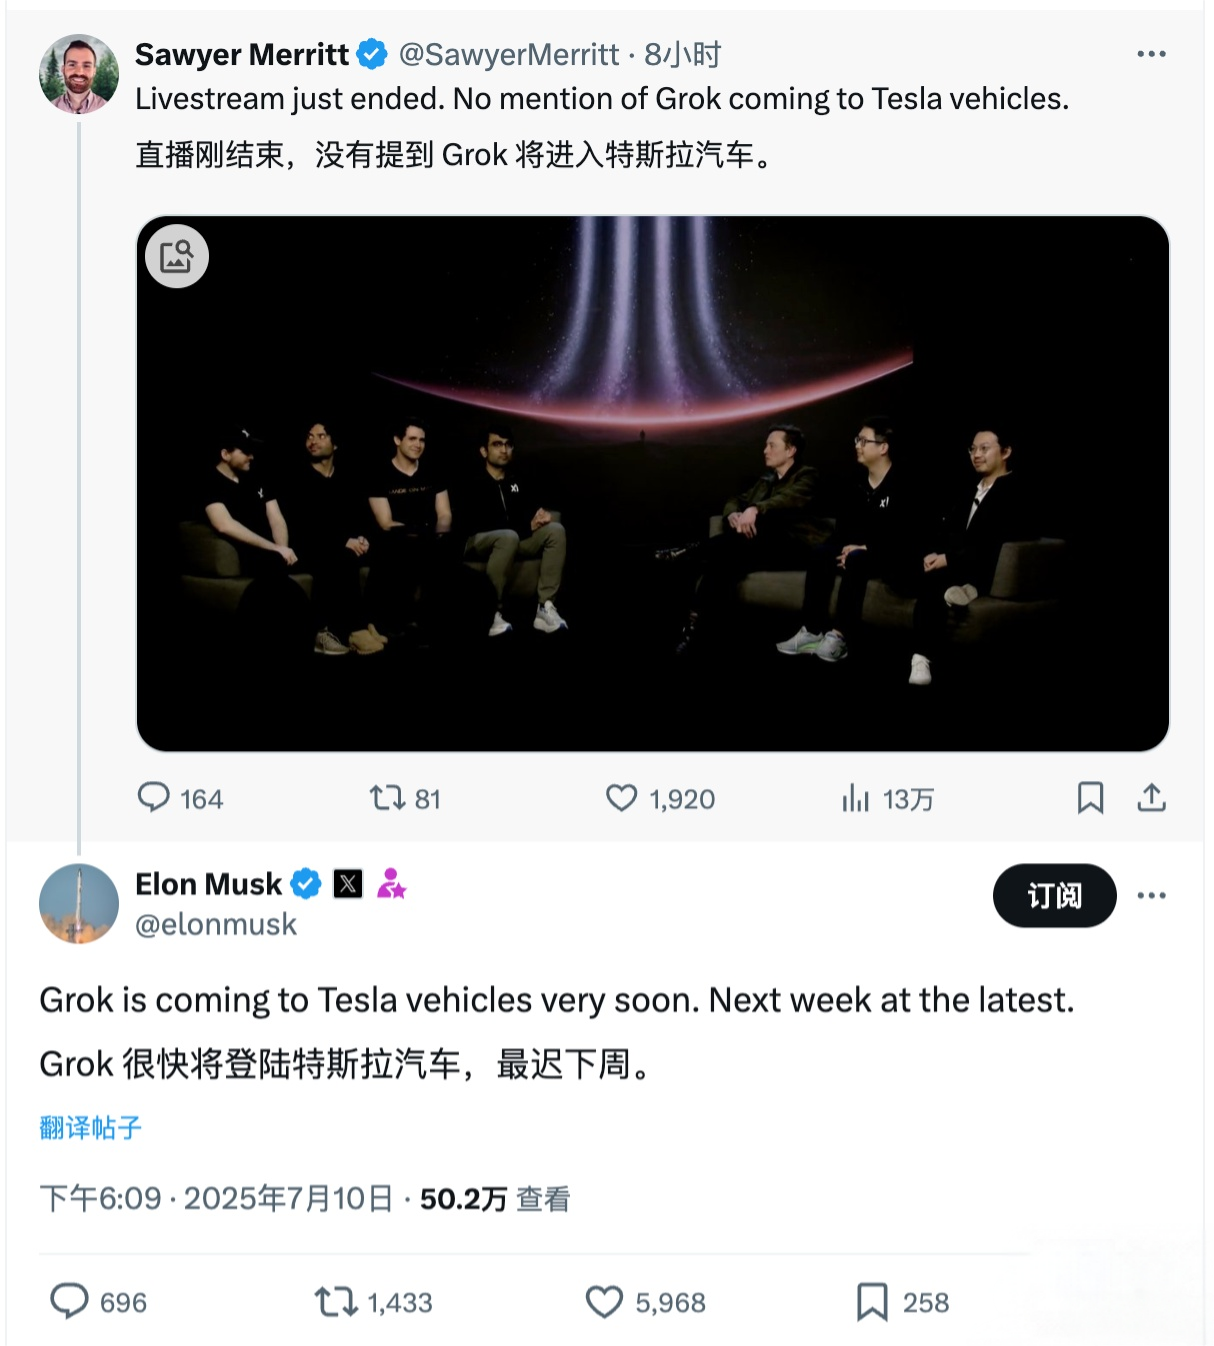Bookmark Elon Musk's post
1214x1346 pixels.
coord(872,1302)
